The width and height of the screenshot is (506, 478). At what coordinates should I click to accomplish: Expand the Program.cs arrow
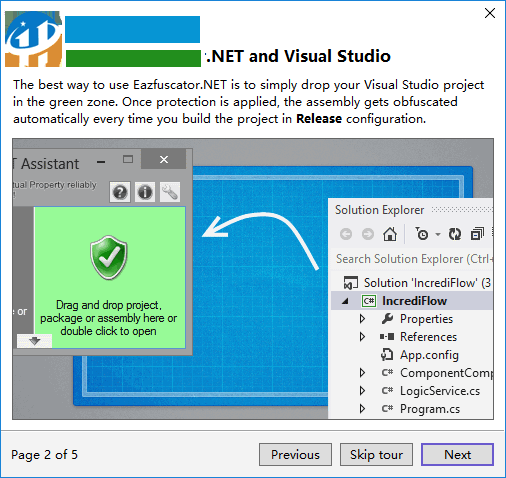[x=362, y=409]
